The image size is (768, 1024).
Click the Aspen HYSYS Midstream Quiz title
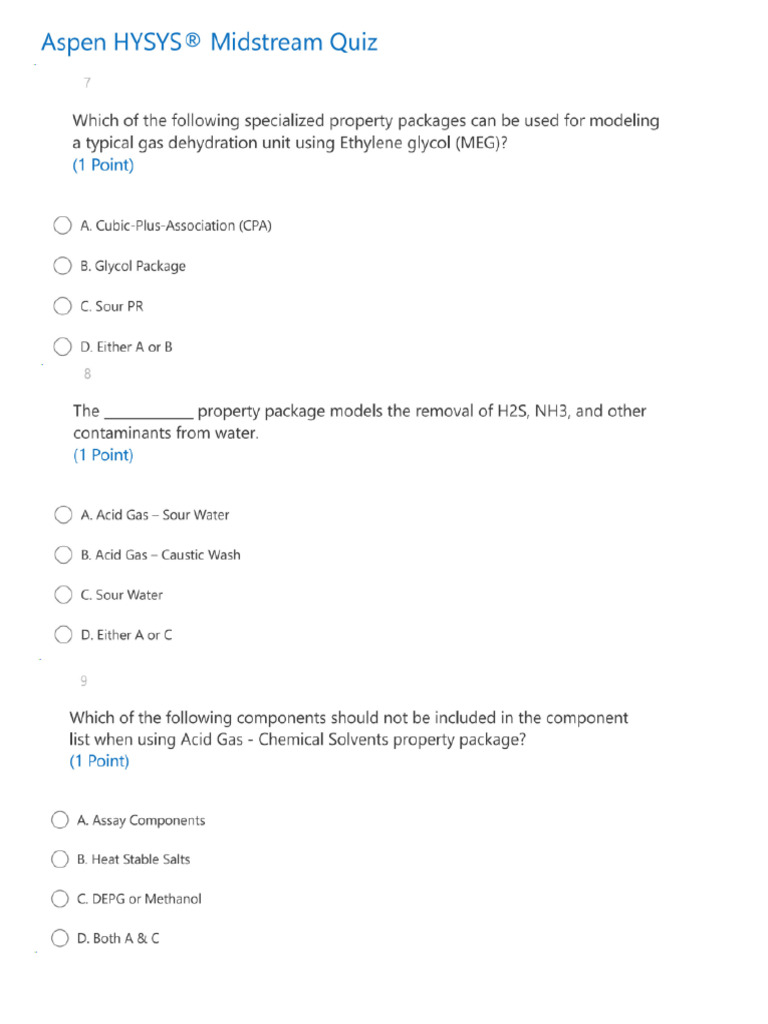coord(209,42)
